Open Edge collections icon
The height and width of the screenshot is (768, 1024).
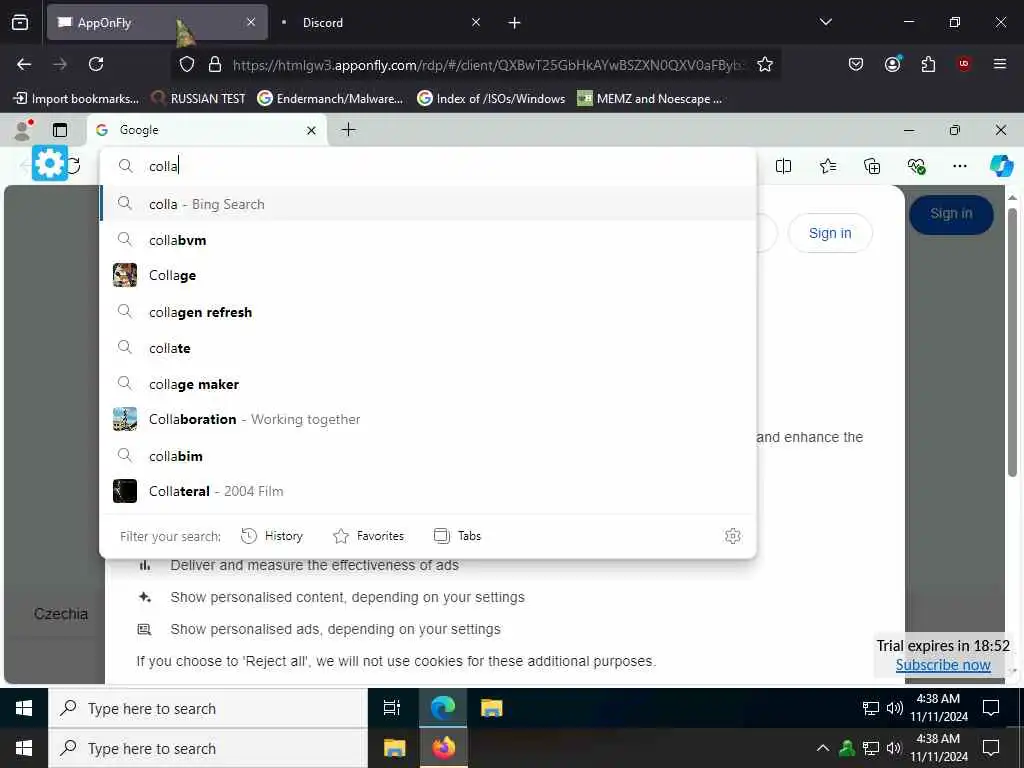point(872,166)
